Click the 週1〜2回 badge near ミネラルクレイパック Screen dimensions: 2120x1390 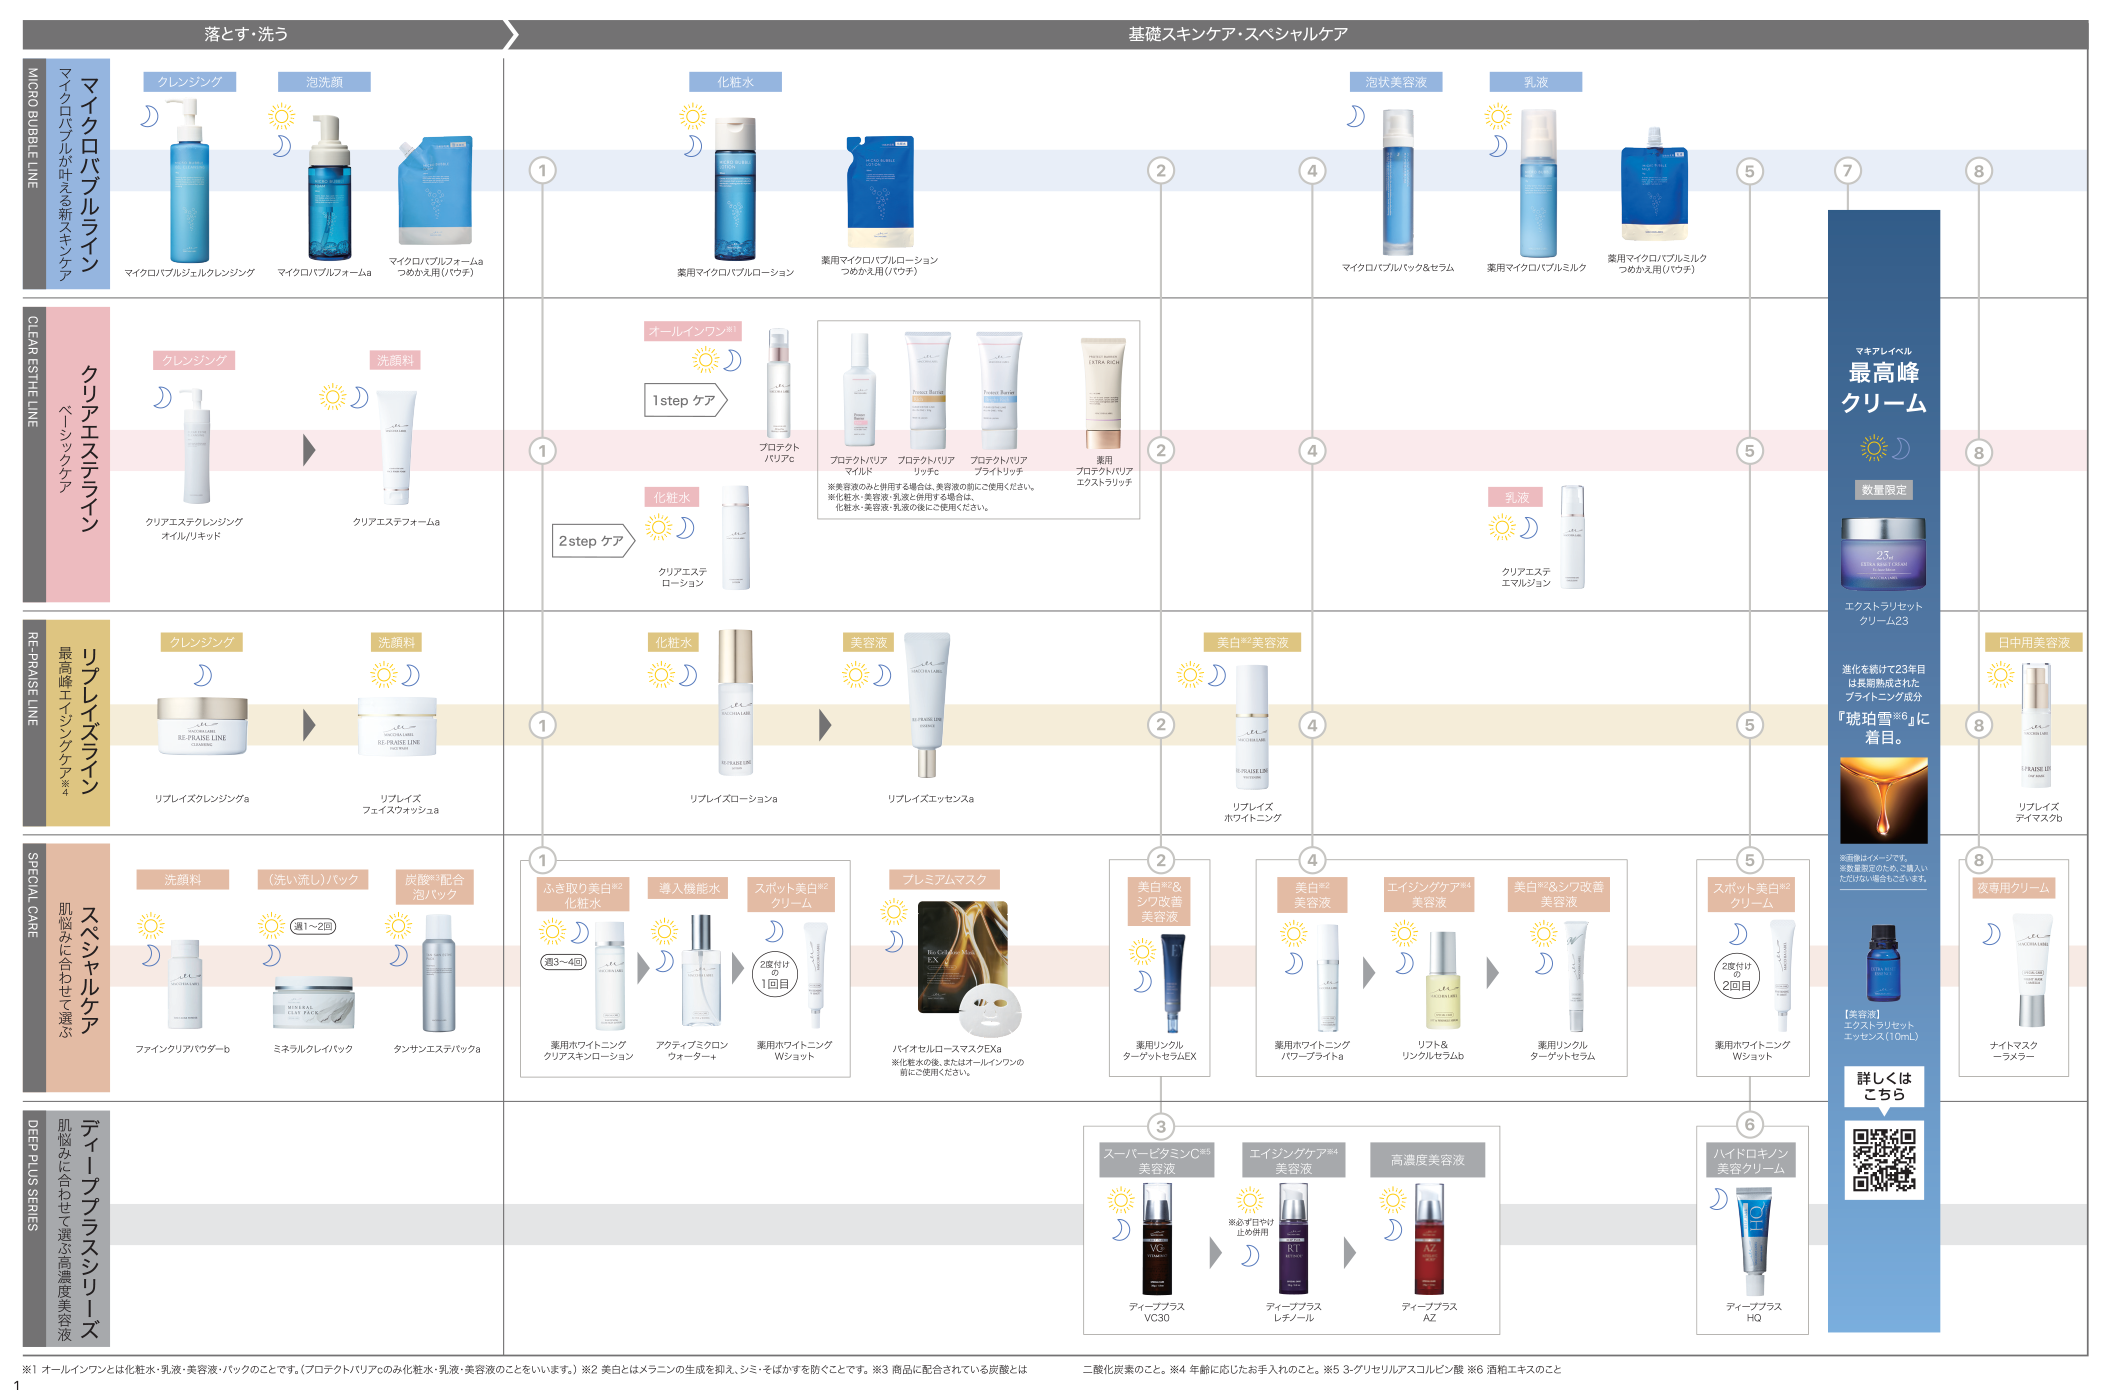point(312,926)
